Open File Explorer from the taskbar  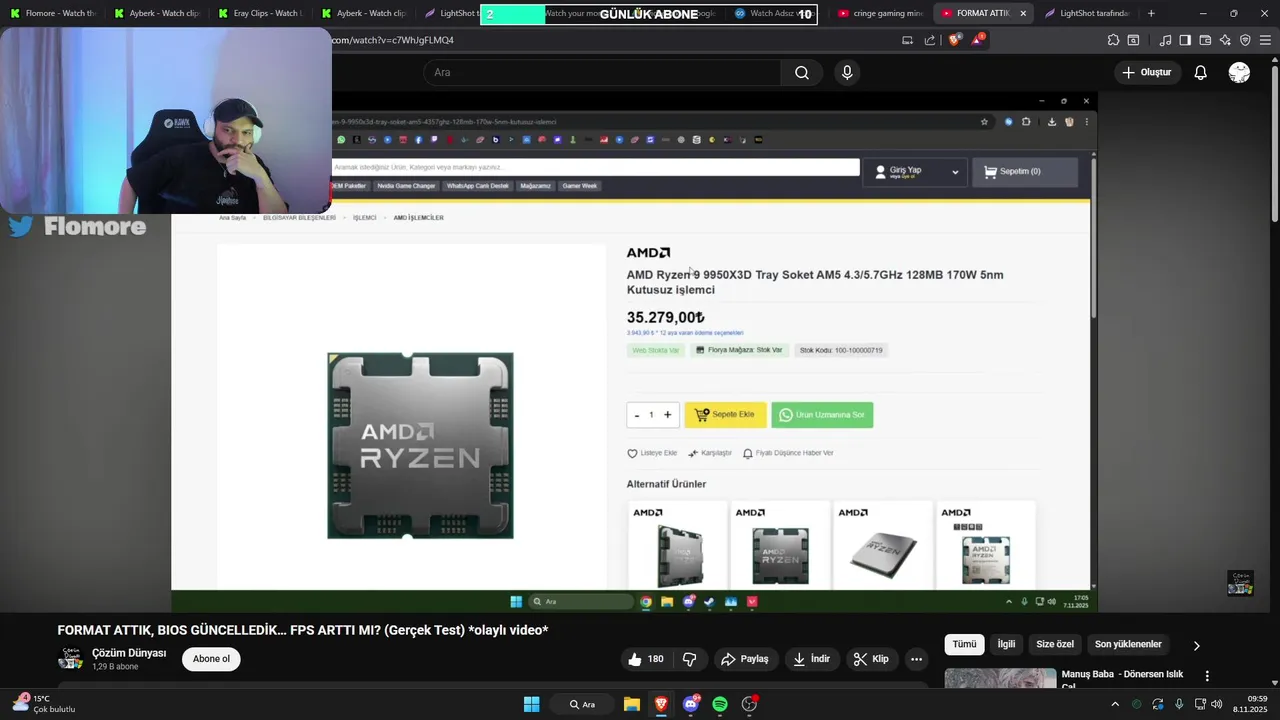click(x=632, y=704)
